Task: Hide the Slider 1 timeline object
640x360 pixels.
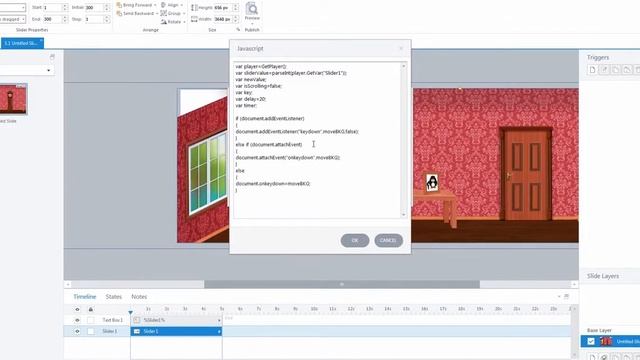Action: 77,331
